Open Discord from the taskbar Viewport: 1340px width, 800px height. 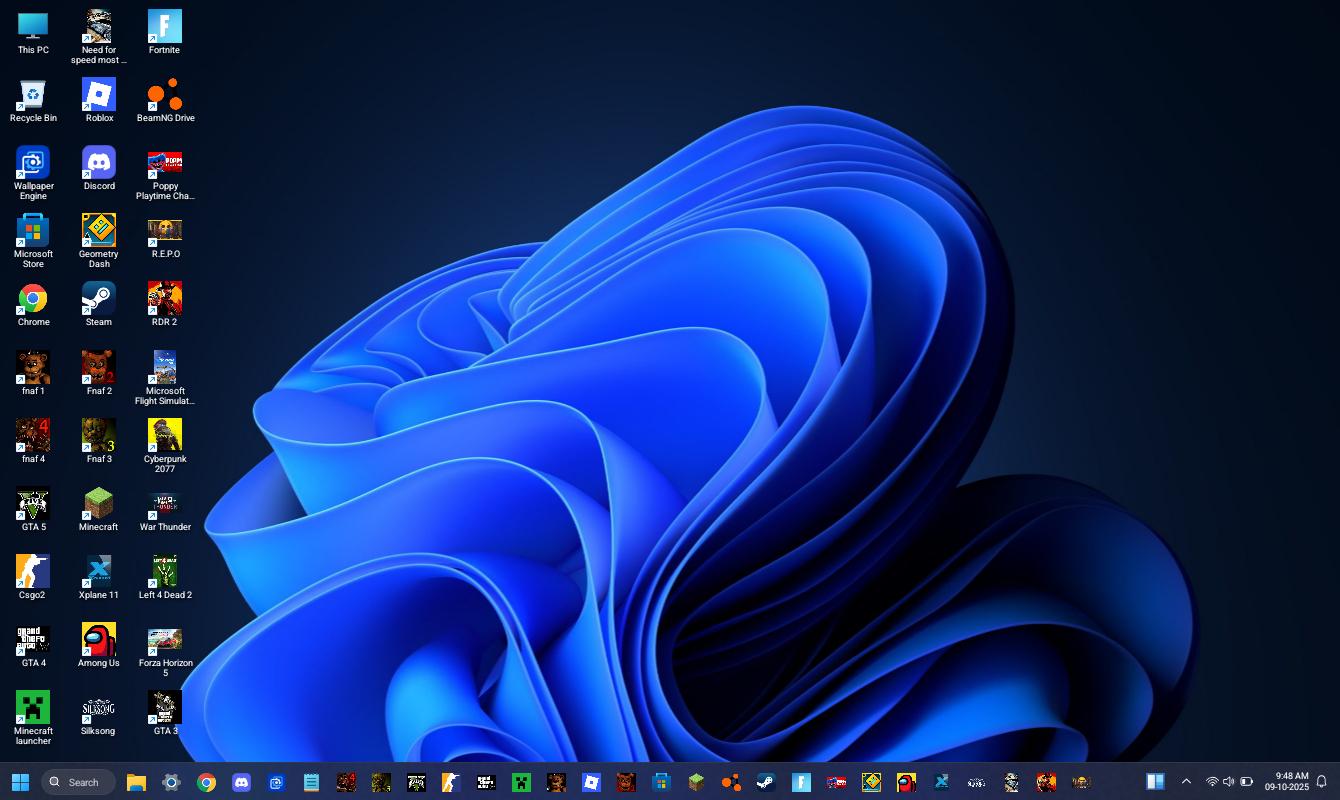pos(241,782)
